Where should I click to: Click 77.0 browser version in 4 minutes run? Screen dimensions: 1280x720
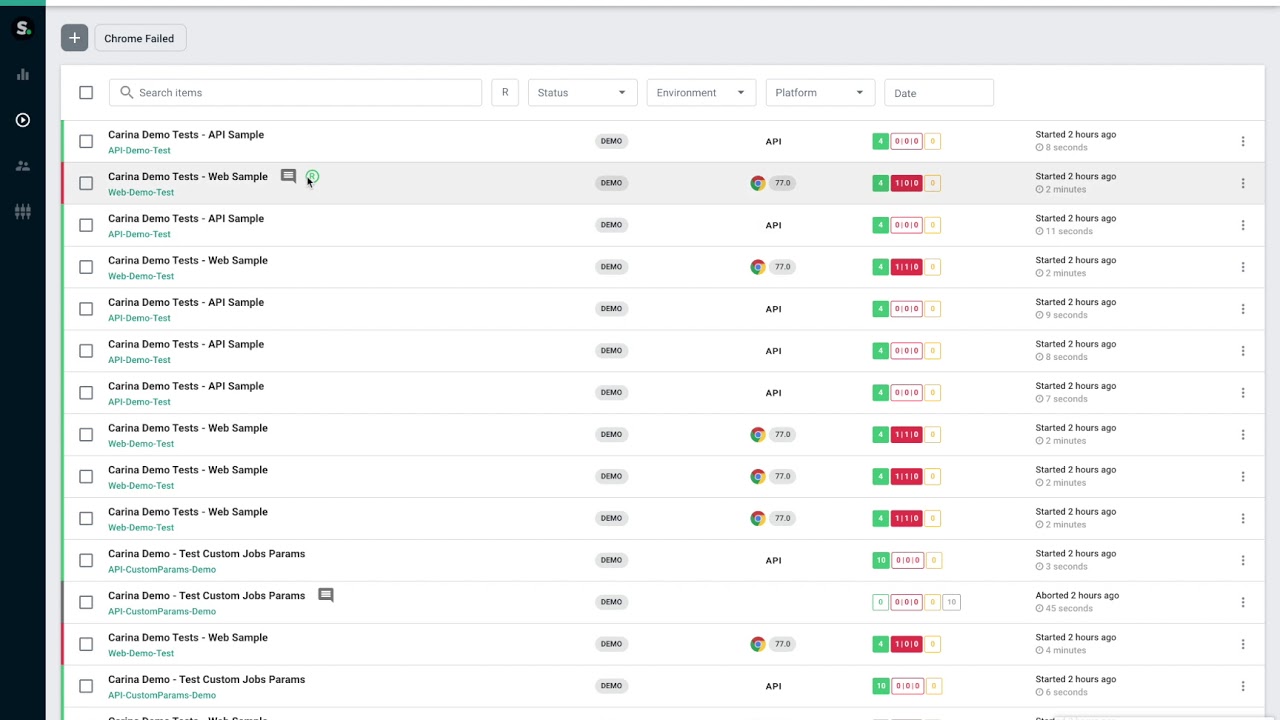782,644
